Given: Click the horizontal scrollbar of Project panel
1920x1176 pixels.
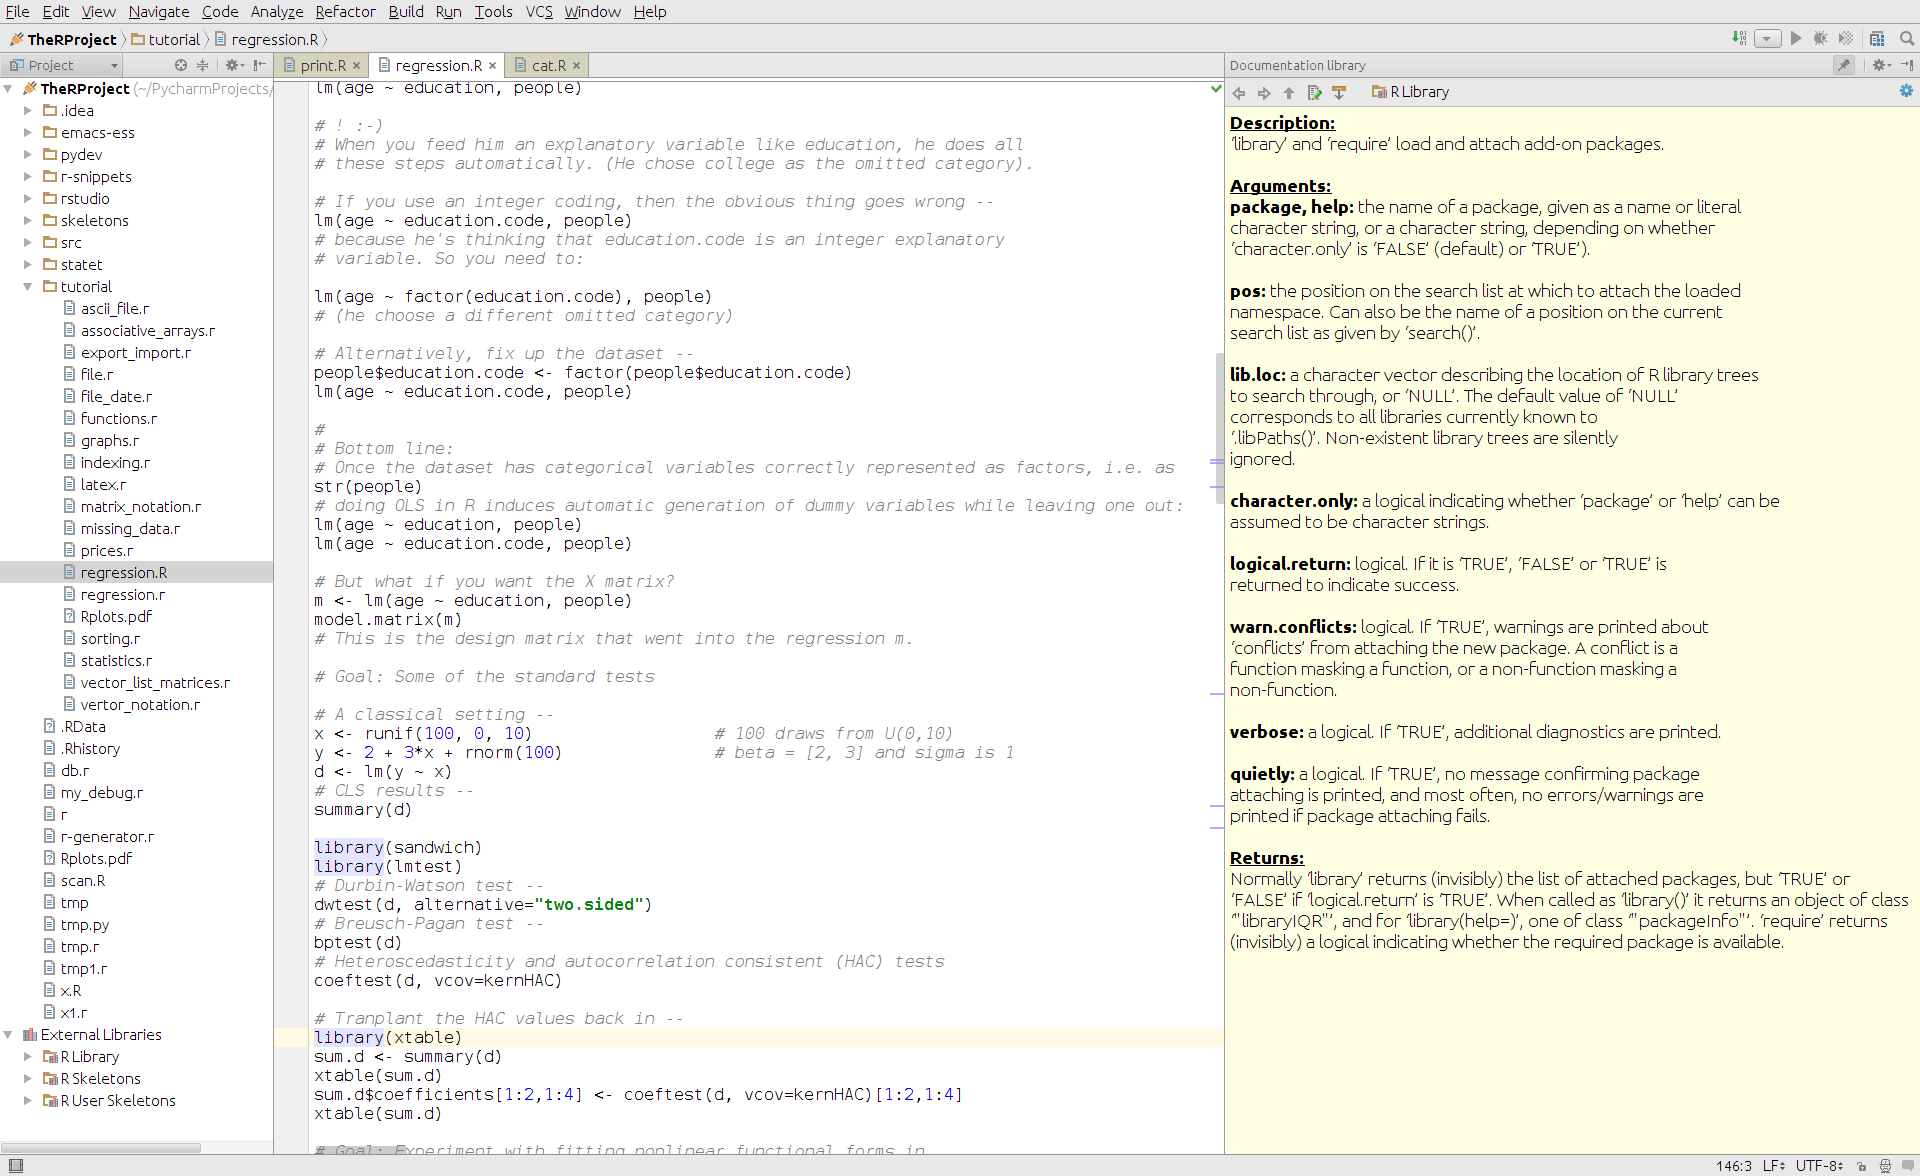Looking at the screenshot, I should 100,1147.
